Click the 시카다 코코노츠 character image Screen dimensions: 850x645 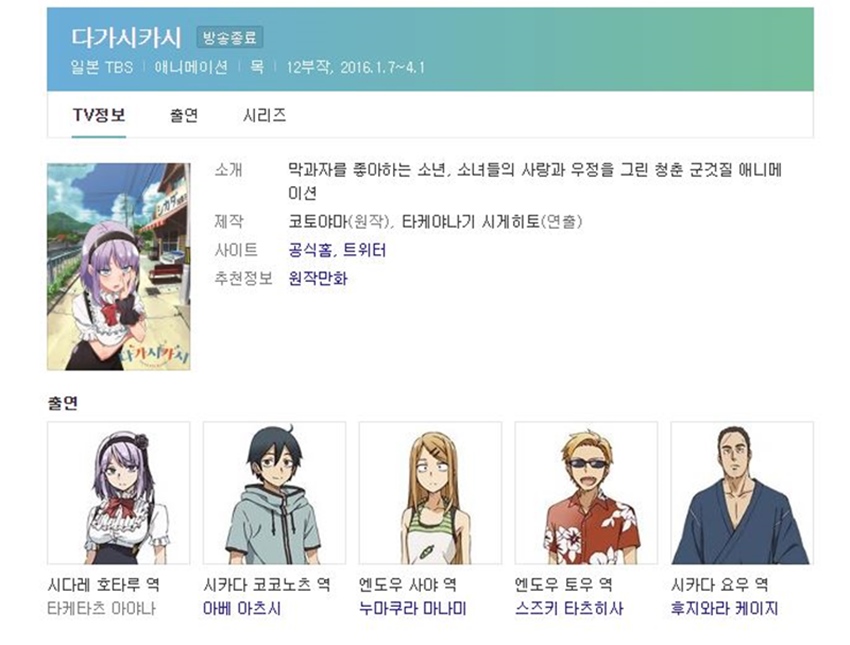[x=274, y=493]
